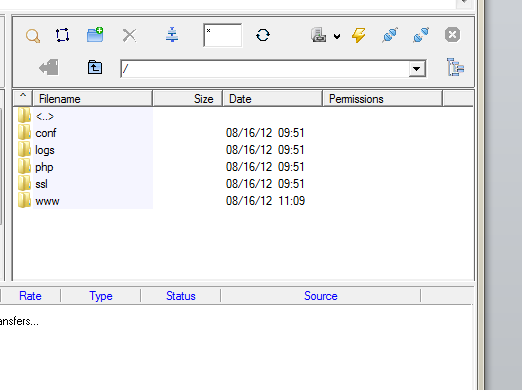Image resolution: width=522 pixels, height=390 pixels.
Task: Sort by Date column header
Action: (273, 99)
